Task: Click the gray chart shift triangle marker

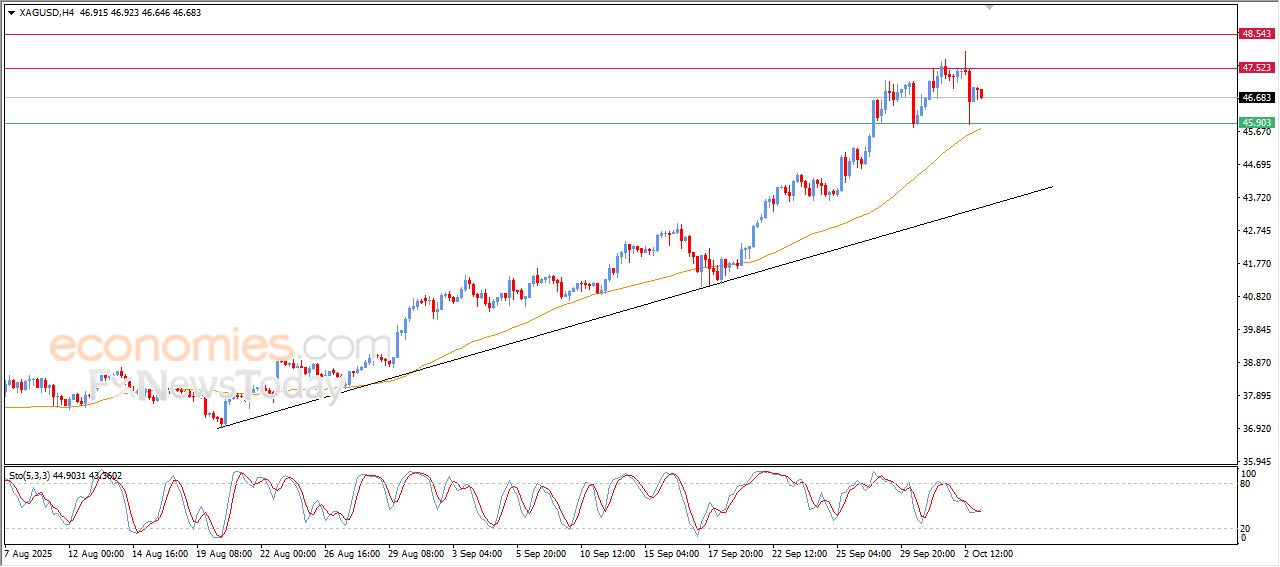Action: tap(990, 7)
